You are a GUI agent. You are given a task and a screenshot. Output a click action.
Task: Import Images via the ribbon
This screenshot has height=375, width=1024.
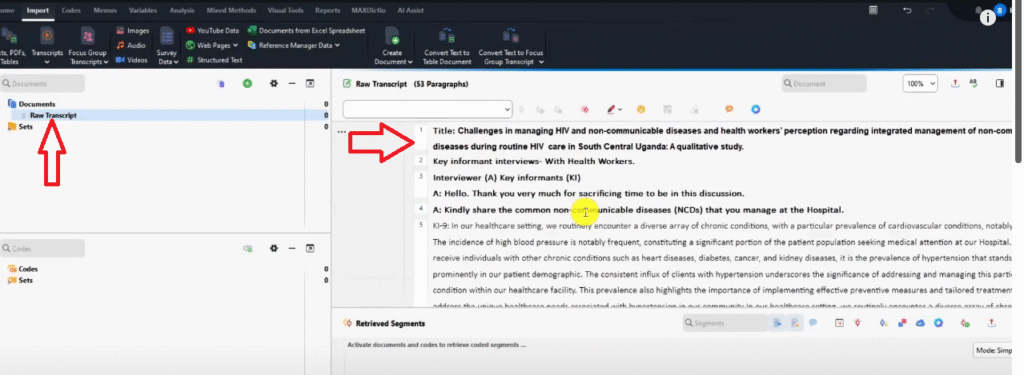point(133,31)
